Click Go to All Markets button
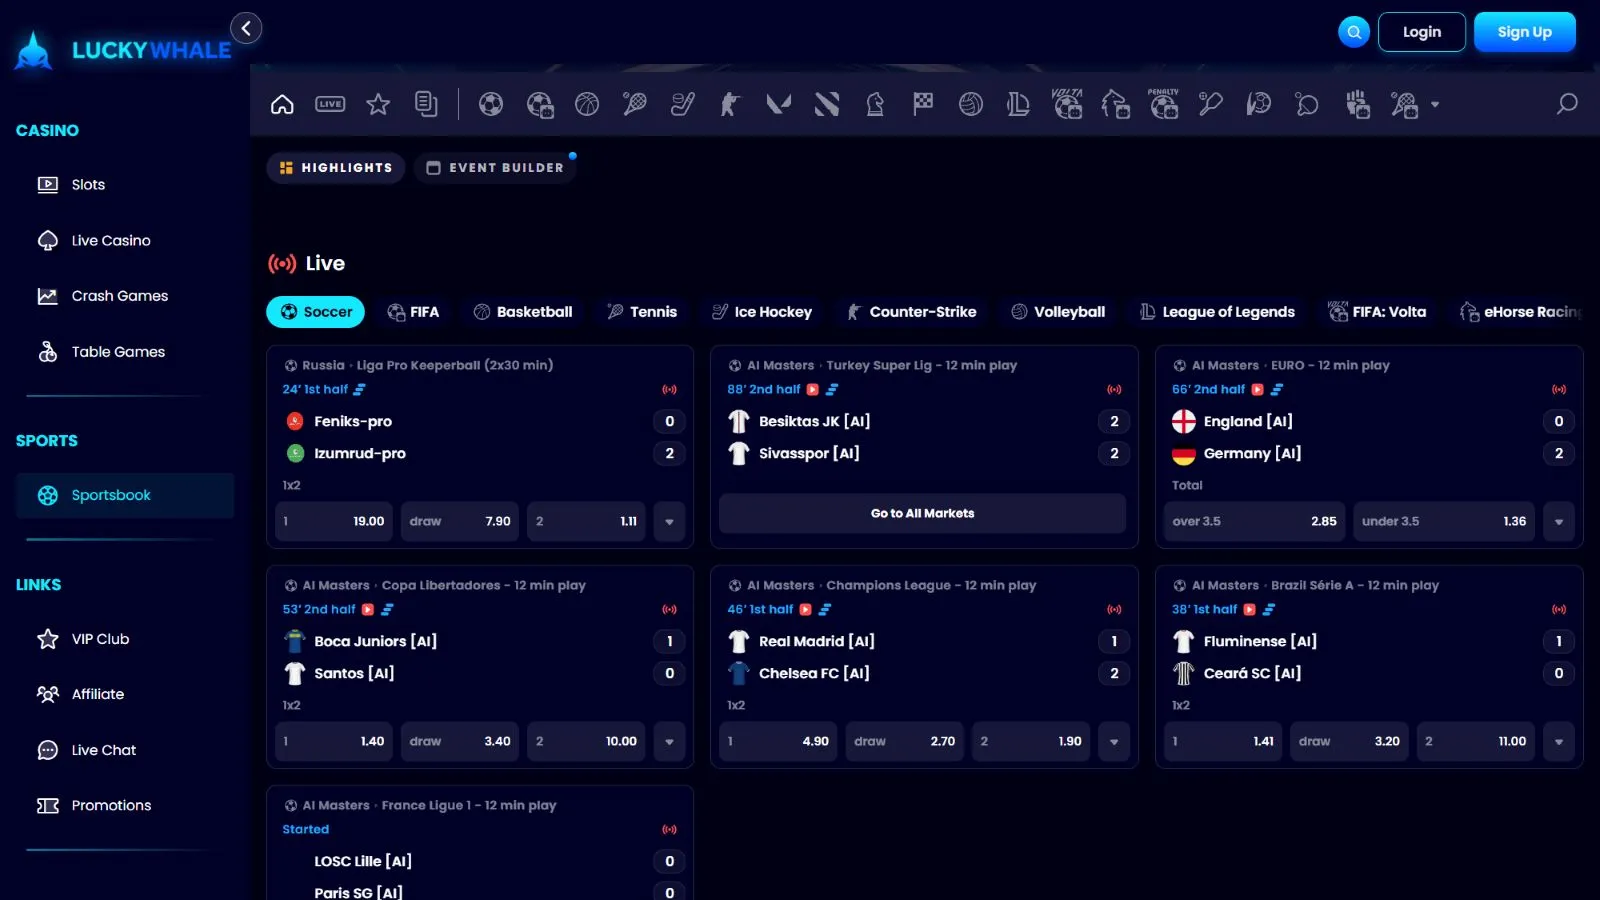This screenshot has height=900, width=1600. (x=922, y=513)
